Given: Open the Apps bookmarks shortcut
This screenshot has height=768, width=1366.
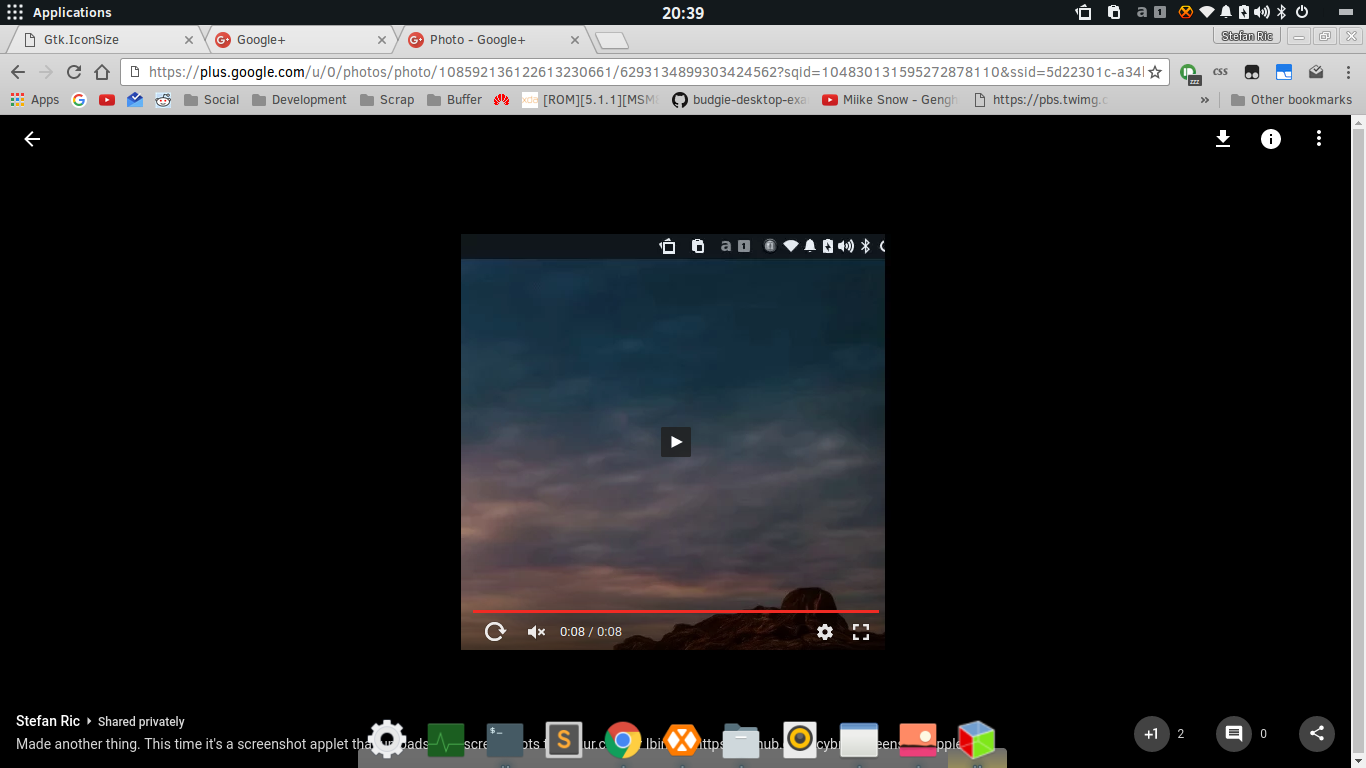Looking at the screenshot, I should (35, 100).
